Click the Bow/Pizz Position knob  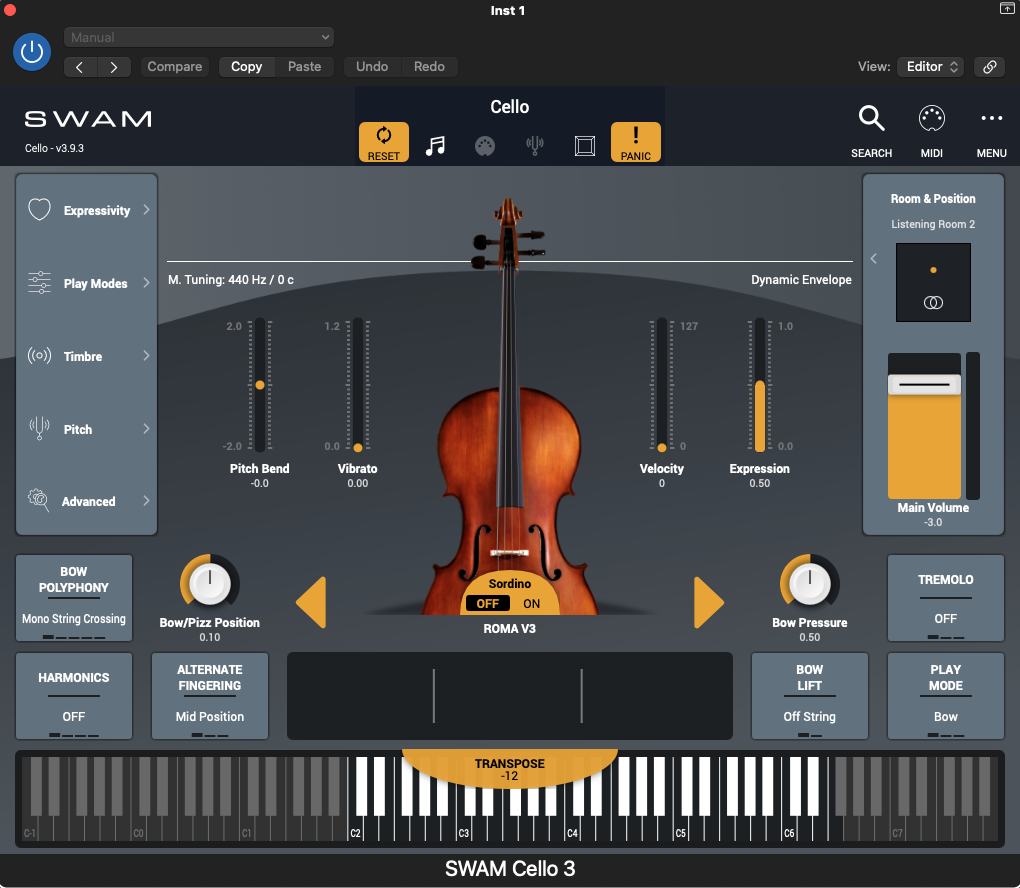(209, 583)
